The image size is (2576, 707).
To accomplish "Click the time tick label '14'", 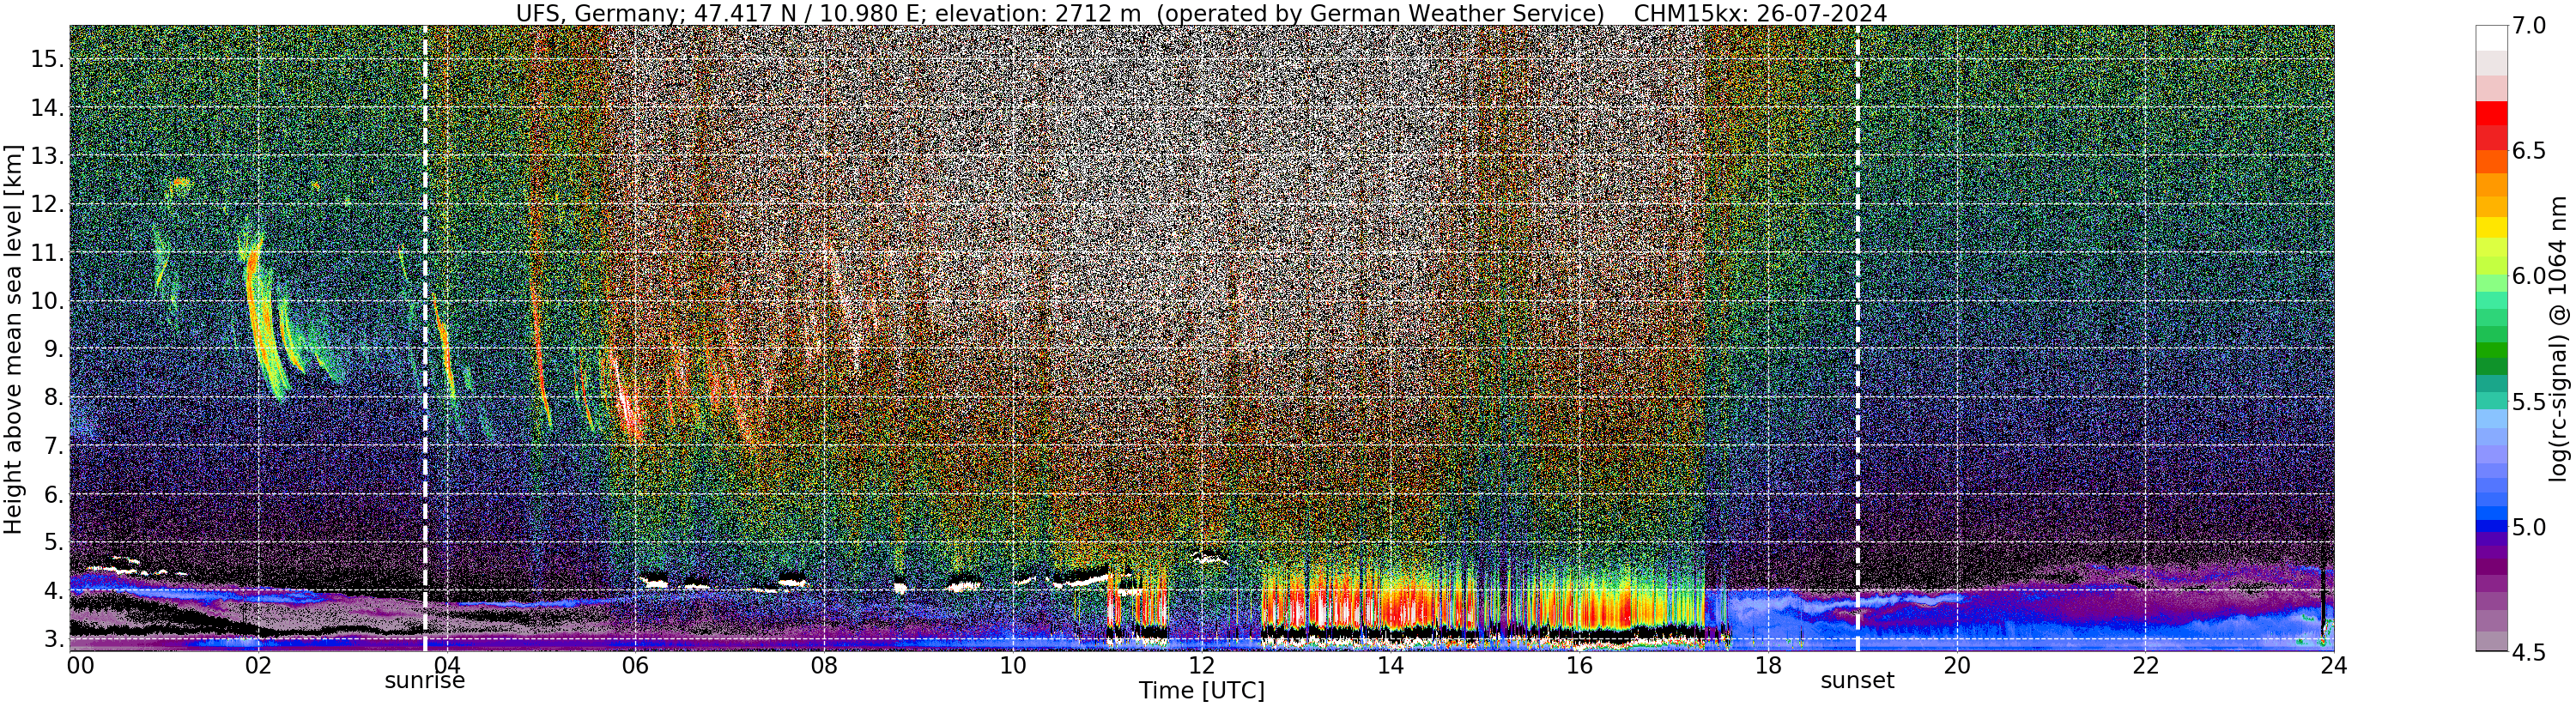I will point(1390,665).
